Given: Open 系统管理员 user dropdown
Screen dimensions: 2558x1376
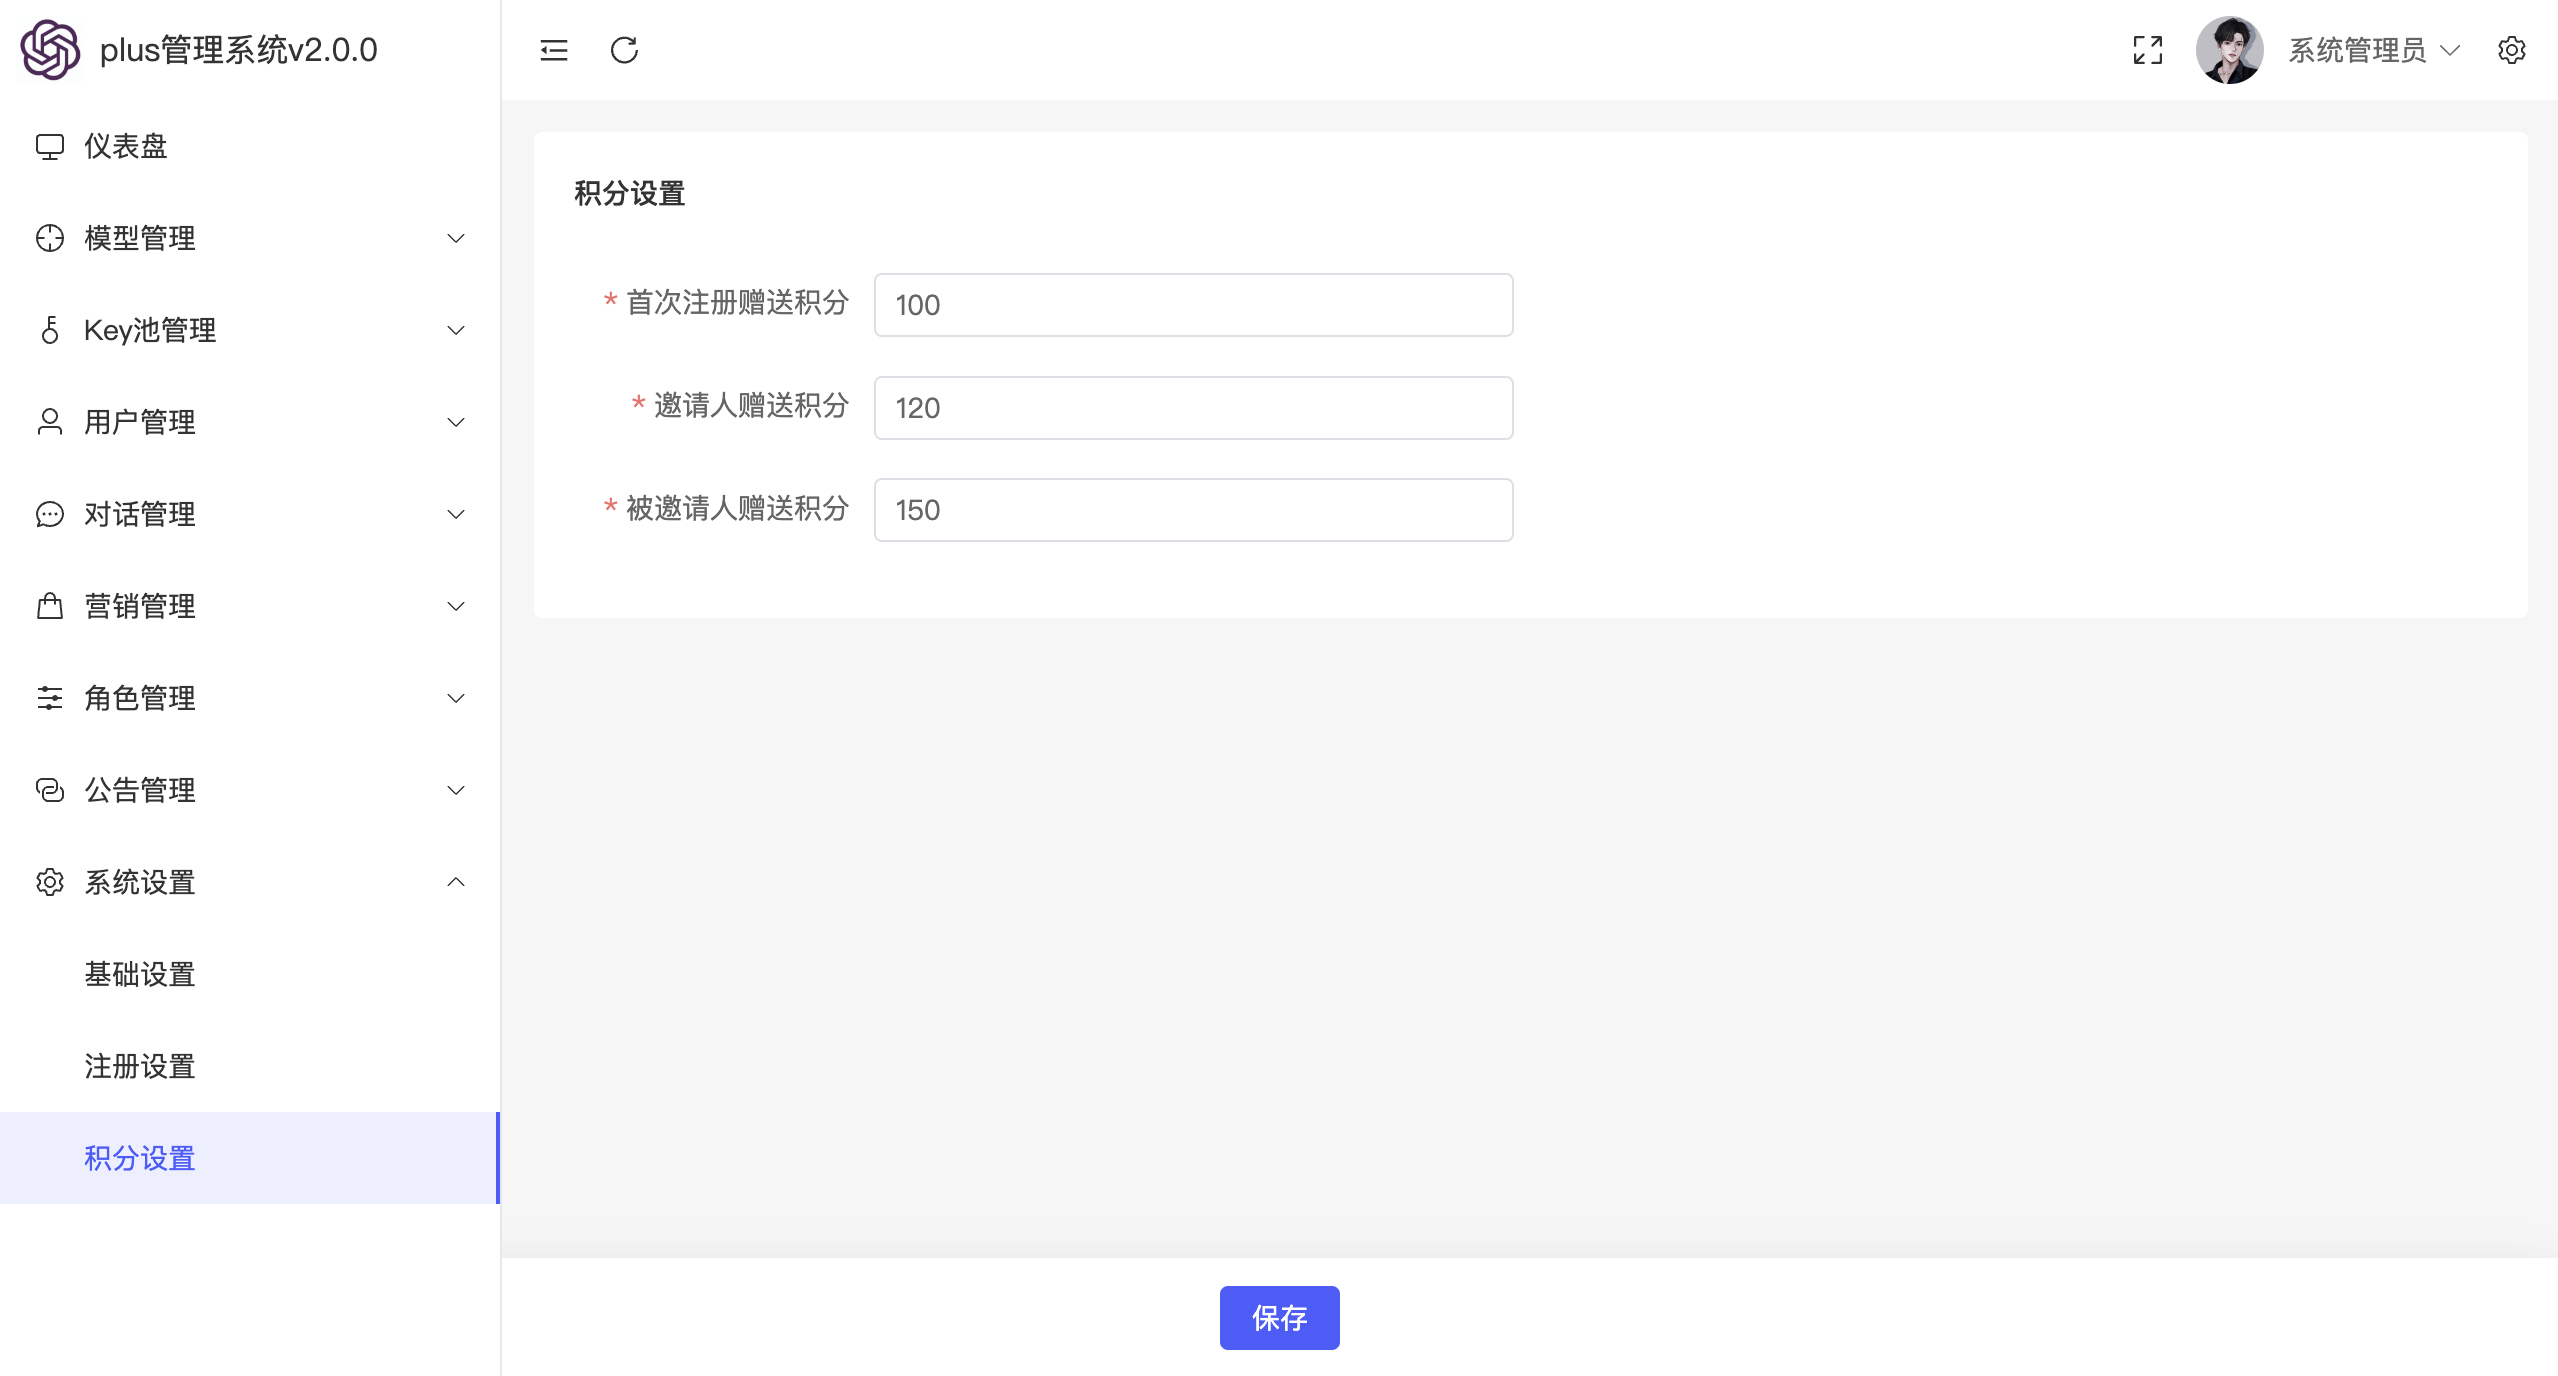Looking at the screenshot, I should pyautogui.click(x=2372, y=50).
